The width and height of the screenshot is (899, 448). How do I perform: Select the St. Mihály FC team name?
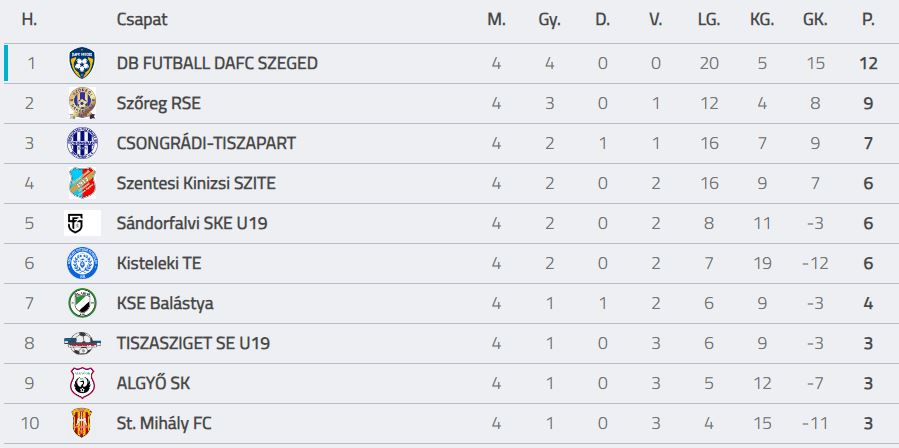(164, 423)
